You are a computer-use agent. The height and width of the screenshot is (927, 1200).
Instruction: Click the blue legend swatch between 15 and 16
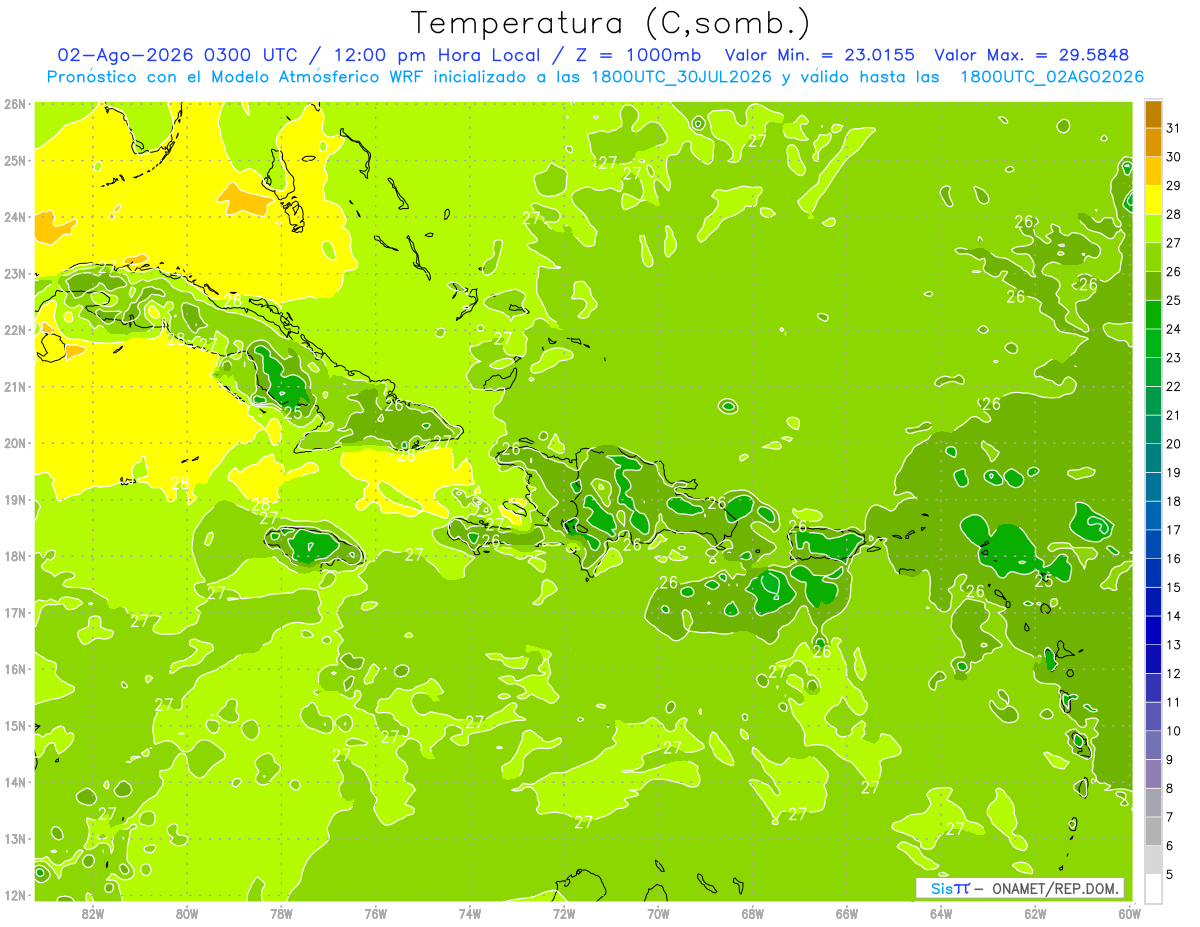(1153, 573)
